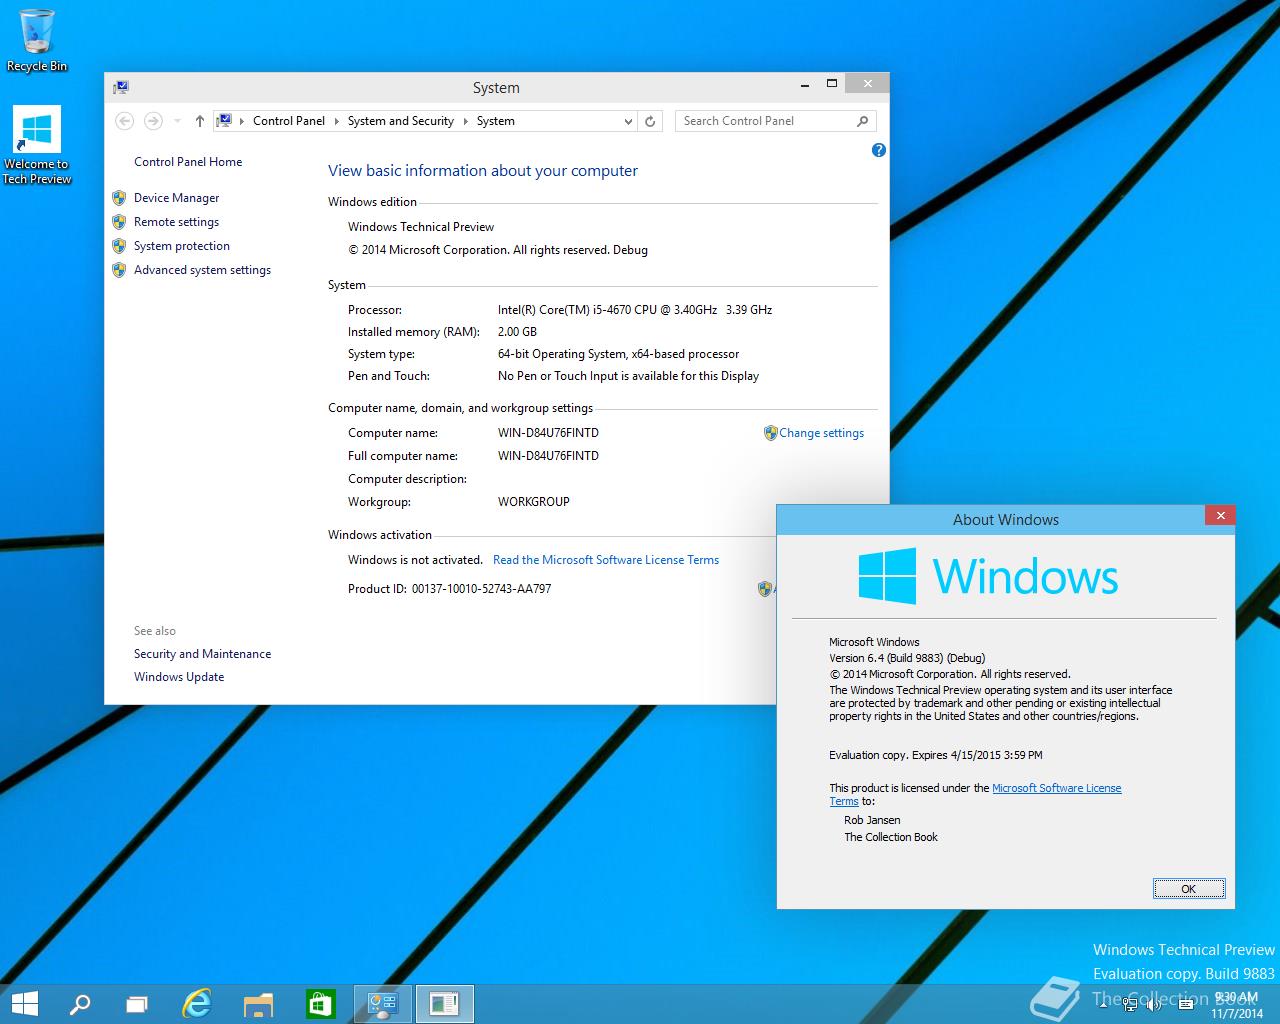
Task: Maximize the System window
Action: point(831,84)
